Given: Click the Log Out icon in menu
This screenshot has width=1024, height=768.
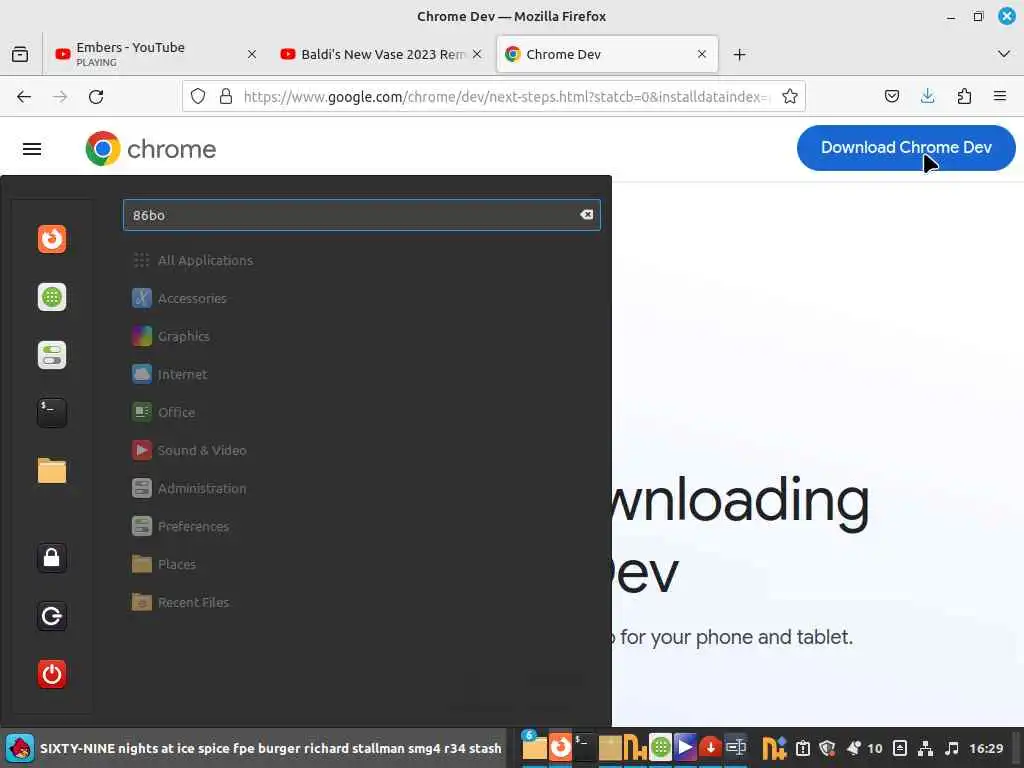Looking at the screenshot, I should (x=52, y=616).
